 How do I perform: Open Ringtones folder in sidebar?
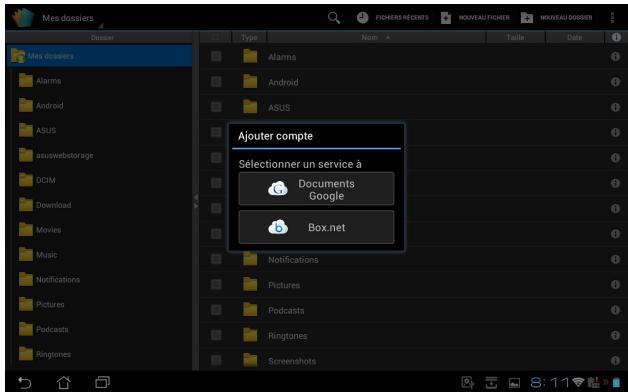(45, 354)
